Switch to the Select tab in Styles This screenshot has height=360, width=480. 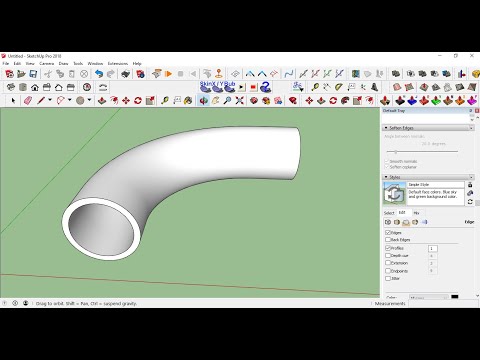click(389, 213)
